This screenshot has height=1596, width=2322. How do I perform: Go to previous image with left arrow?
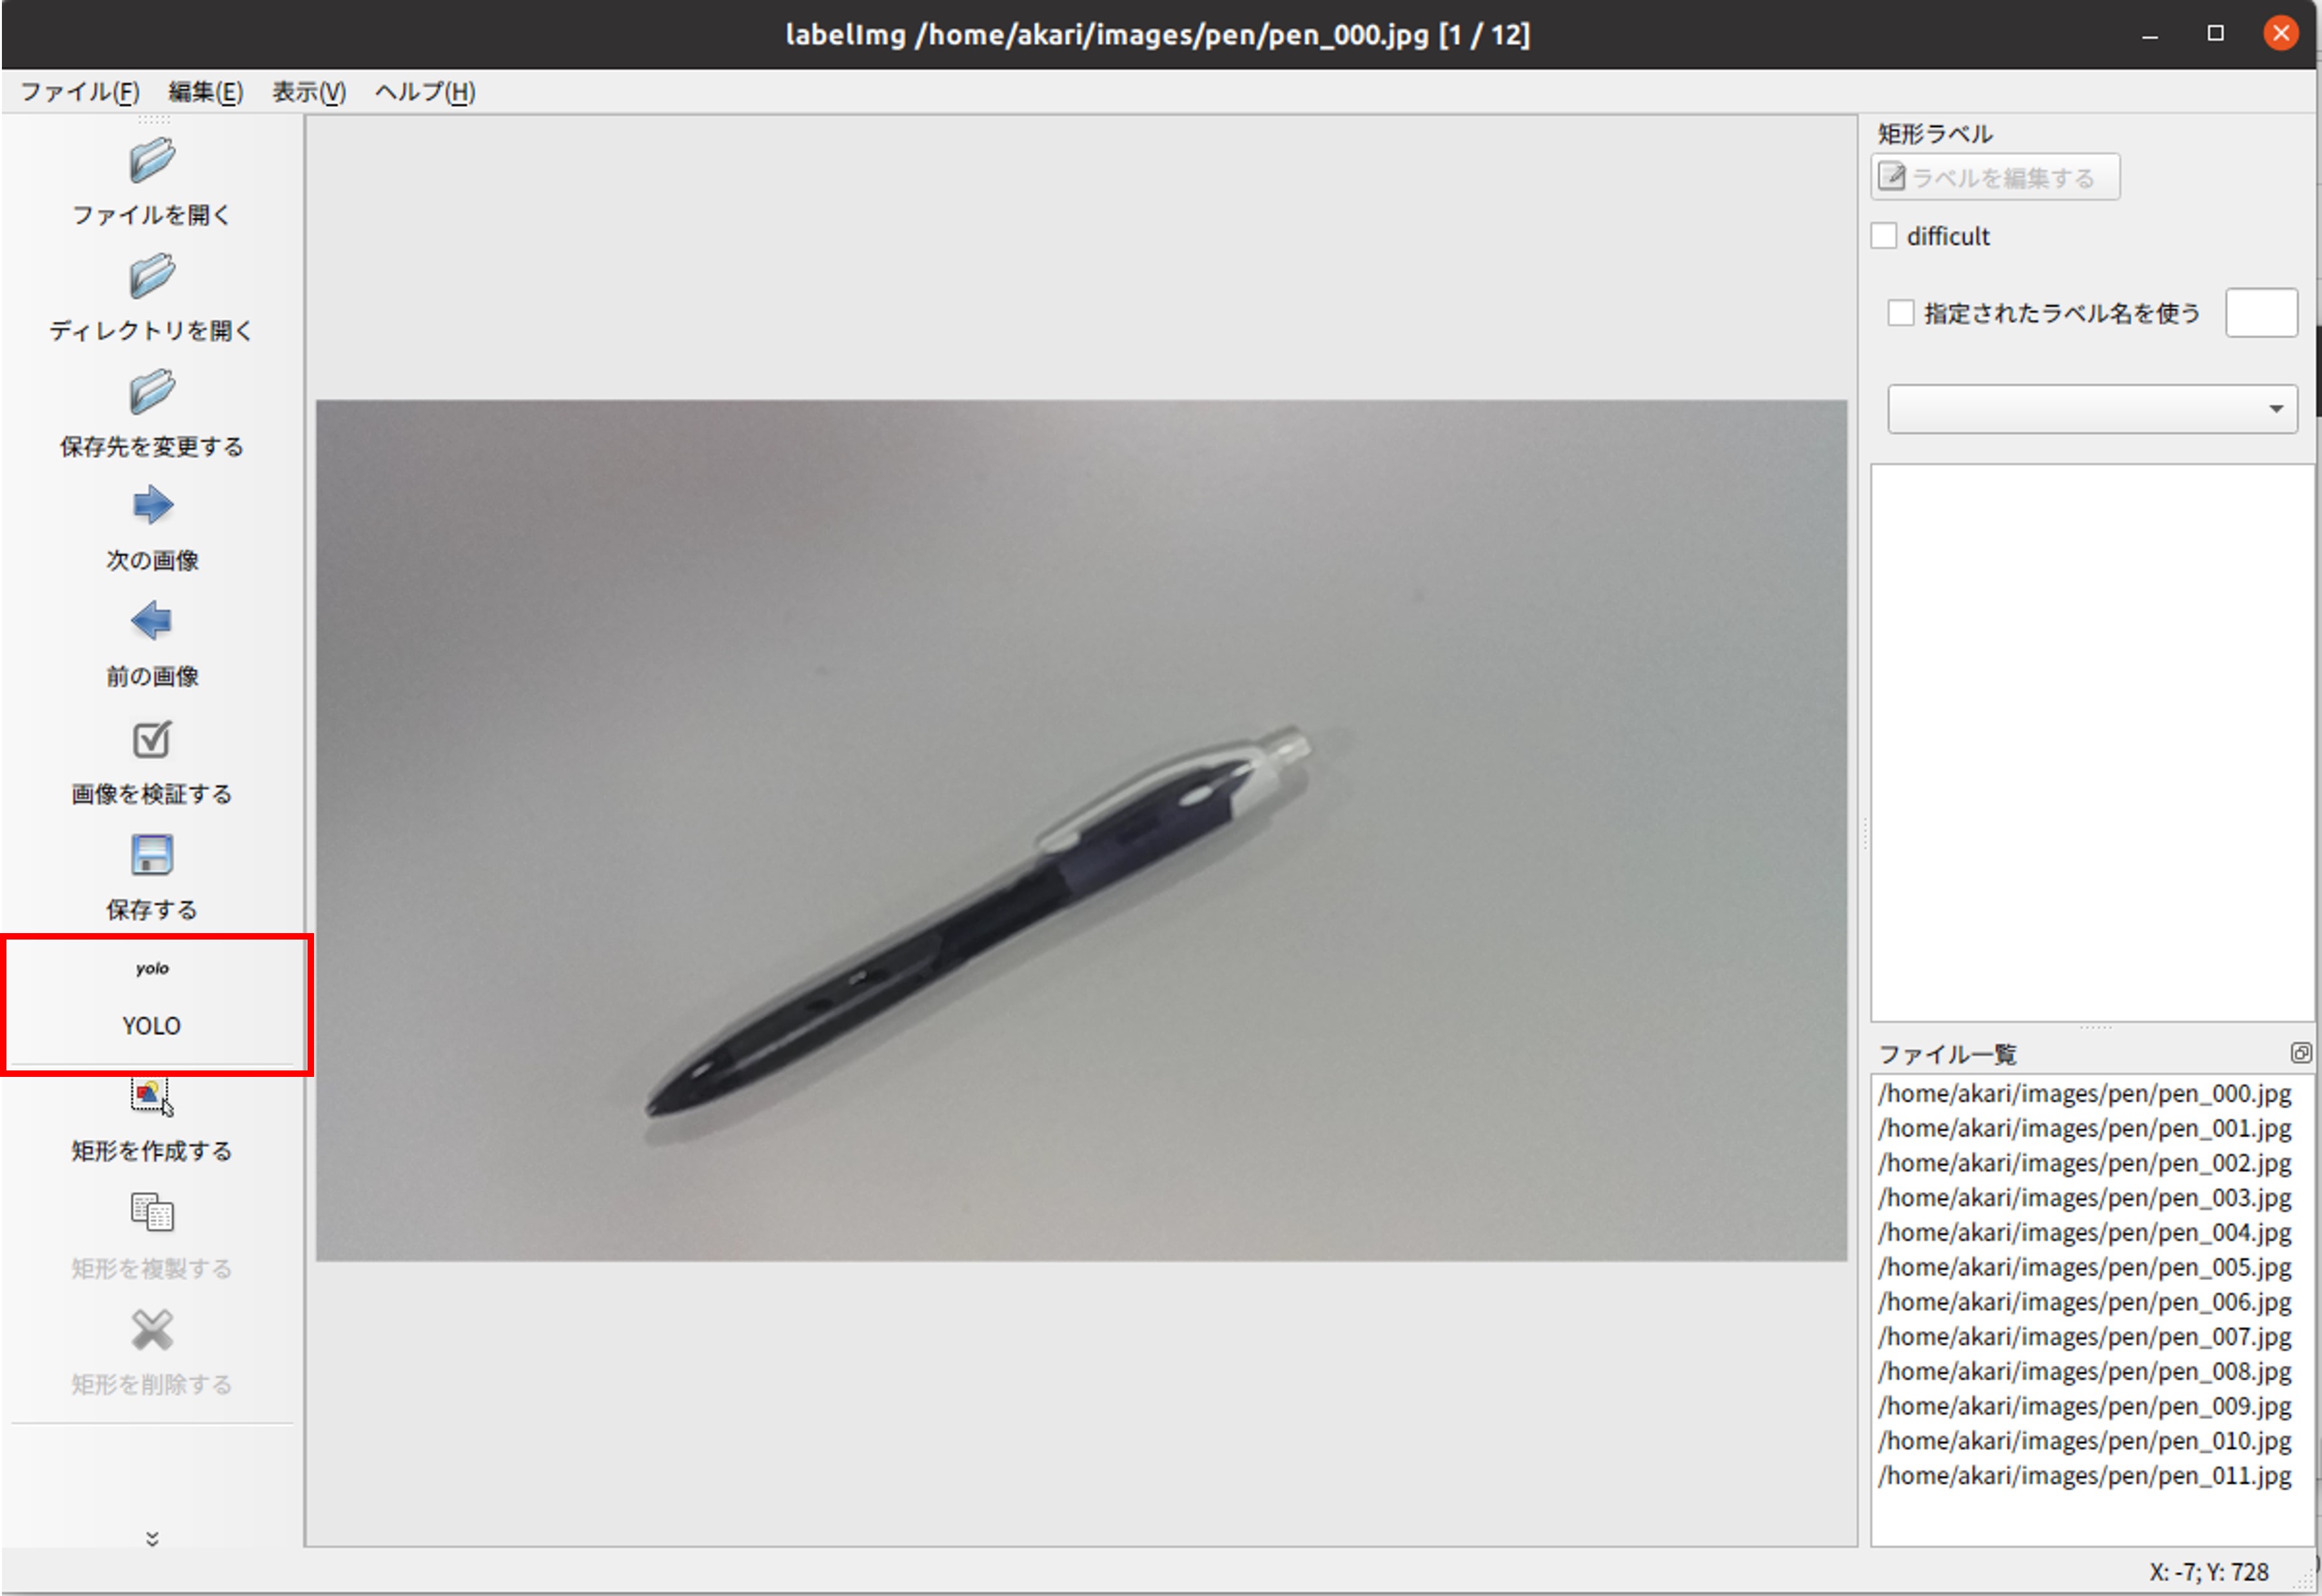coord(152,622)
